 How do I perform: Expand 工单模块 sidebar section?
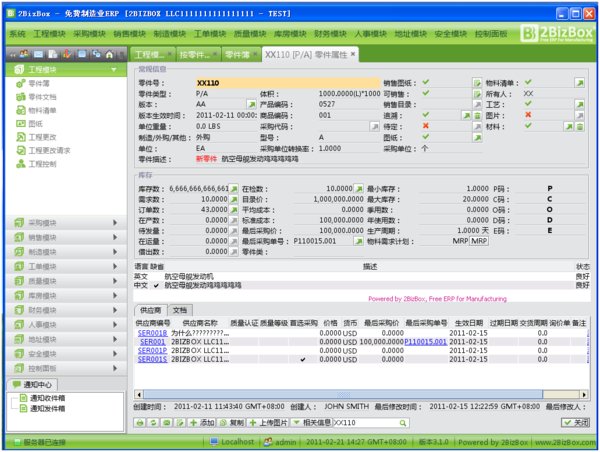coord(66,266)
